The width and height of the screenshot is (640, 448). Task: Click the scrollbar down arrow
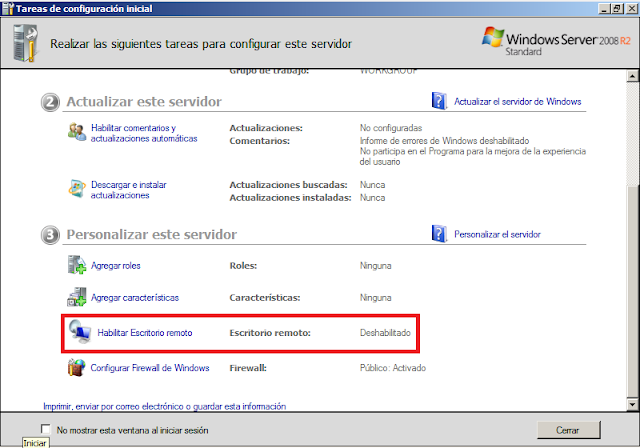(632, 404)
